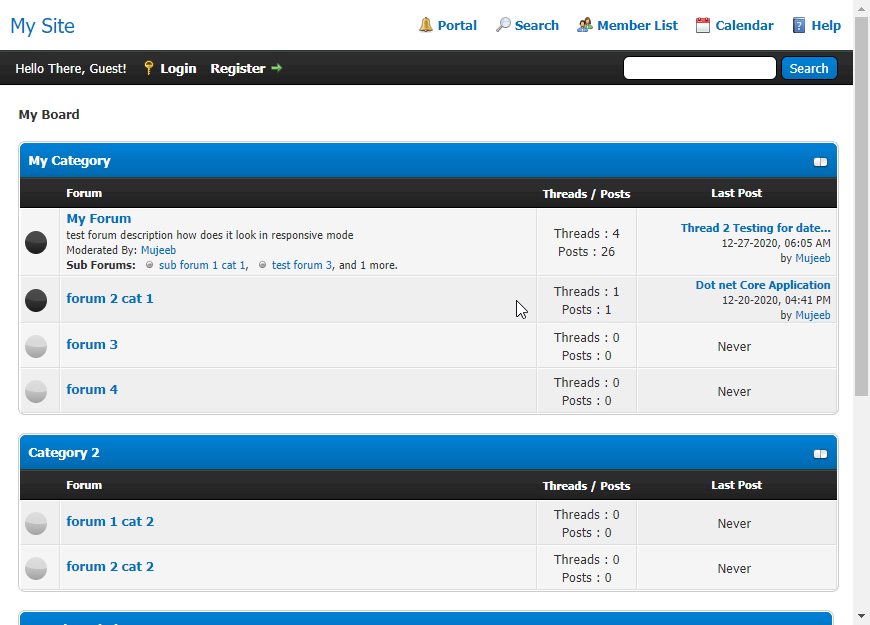This screenshot has width=870, height=625.
Task: Open the forum 3 link
Action: coord(92,344)
